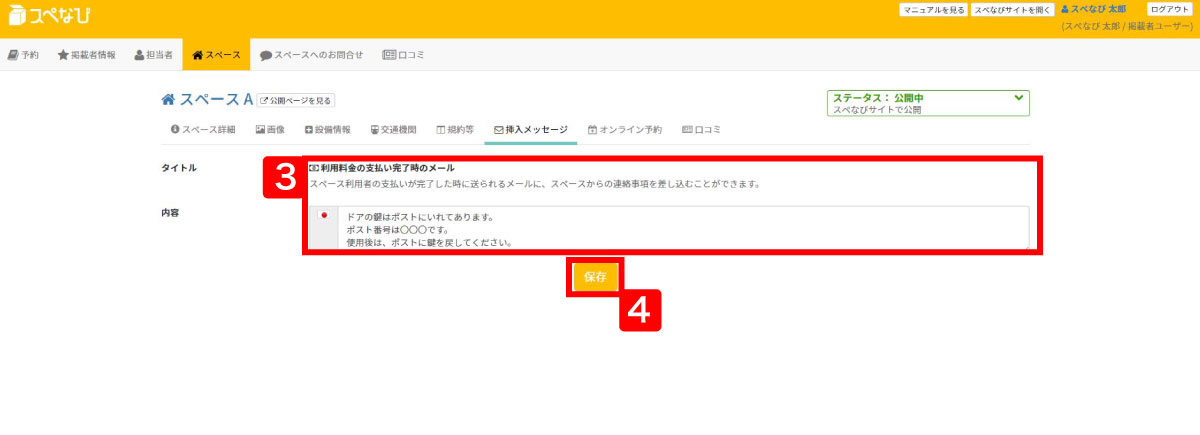Click the ログアウト button
Screen dimensions: 1200x435
[1169, 9]
